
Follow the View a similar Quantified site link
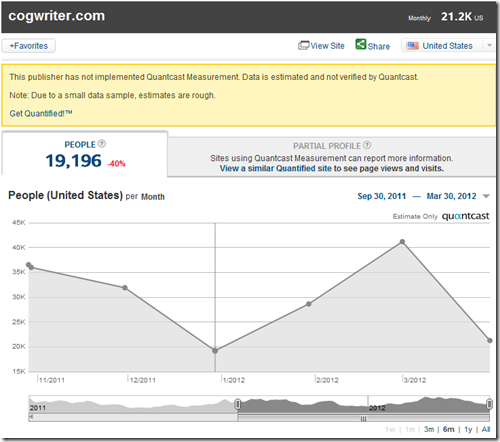(x=276, y=168)
